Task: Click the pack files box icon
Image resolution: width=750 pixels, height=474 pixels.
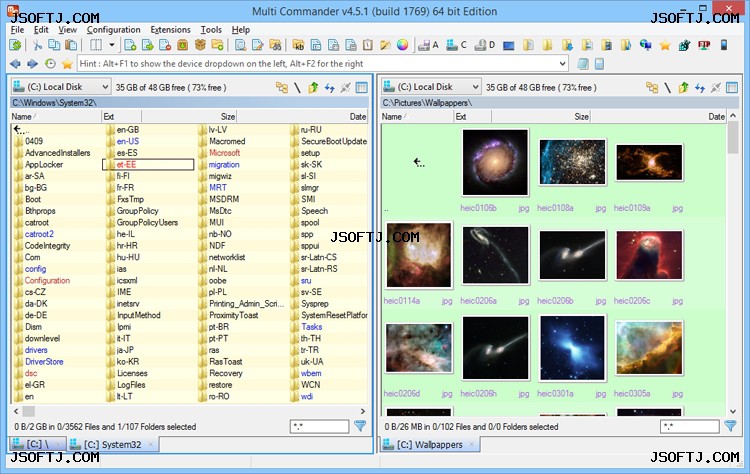Action: (200, 45)
